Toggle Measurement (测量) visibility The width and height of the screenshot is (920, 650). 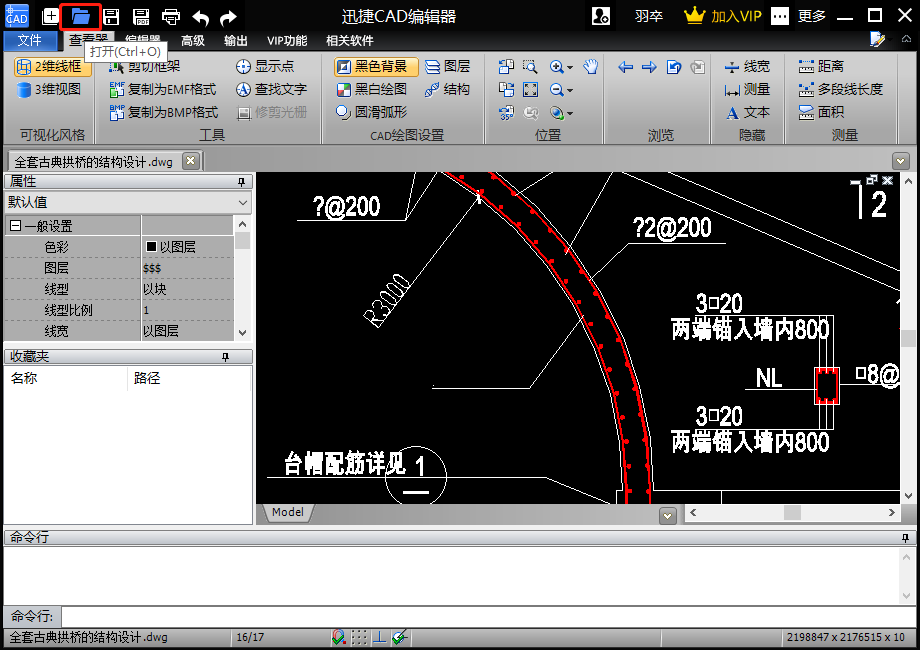pyautogui.click(x=747, y=89)
